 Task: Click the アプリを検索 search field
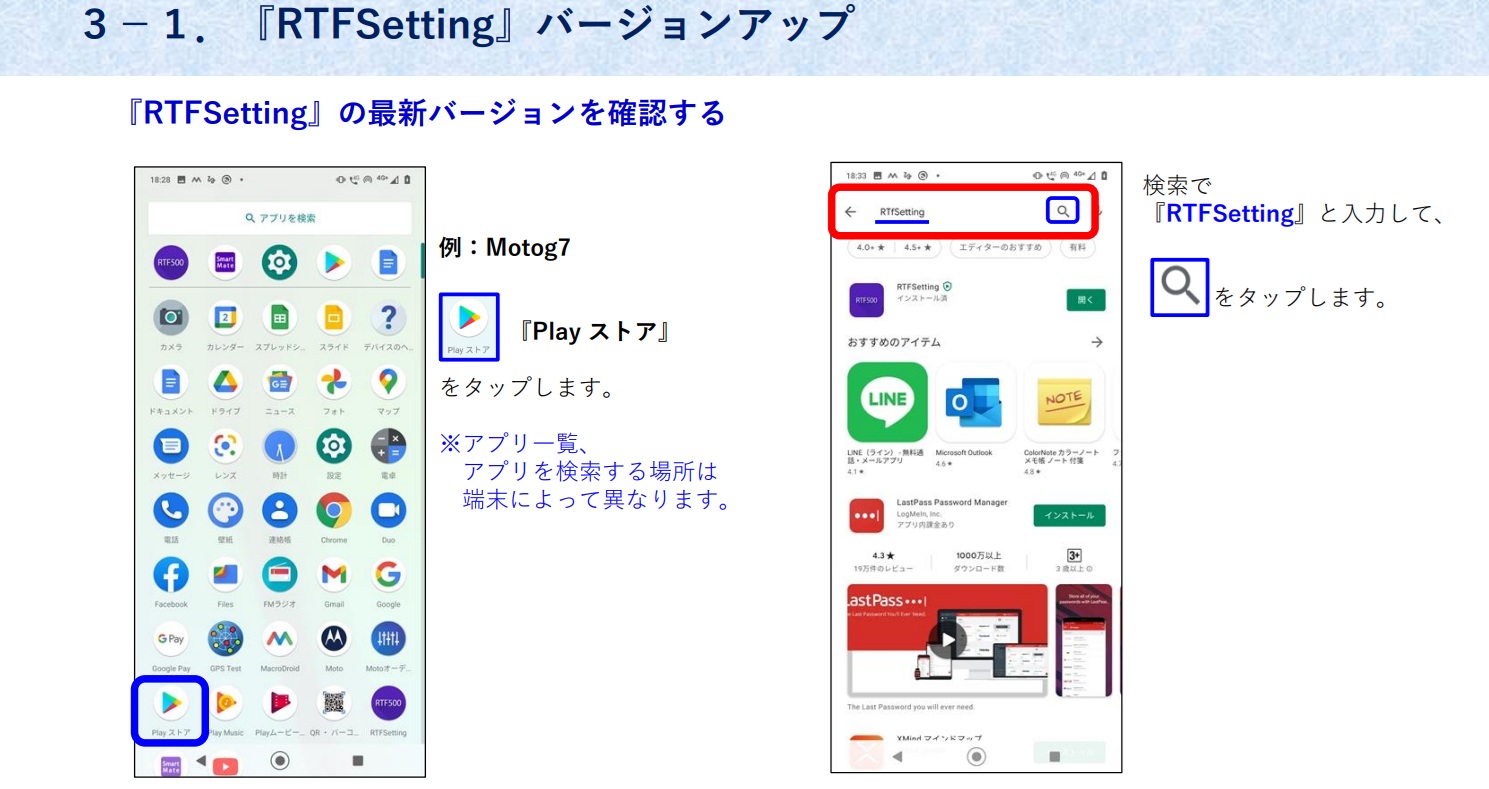click(x=280, y=218)
